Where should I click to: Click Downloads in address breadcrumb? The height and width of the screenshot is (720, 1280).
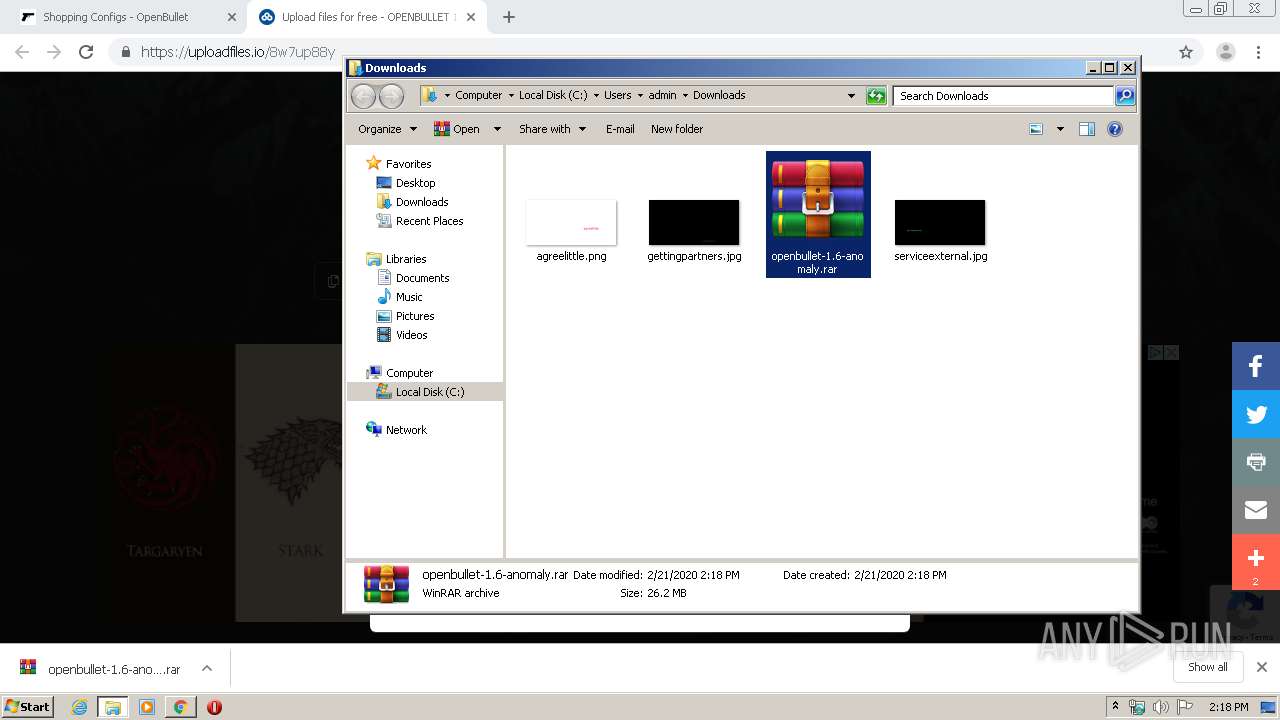point(719,95)
